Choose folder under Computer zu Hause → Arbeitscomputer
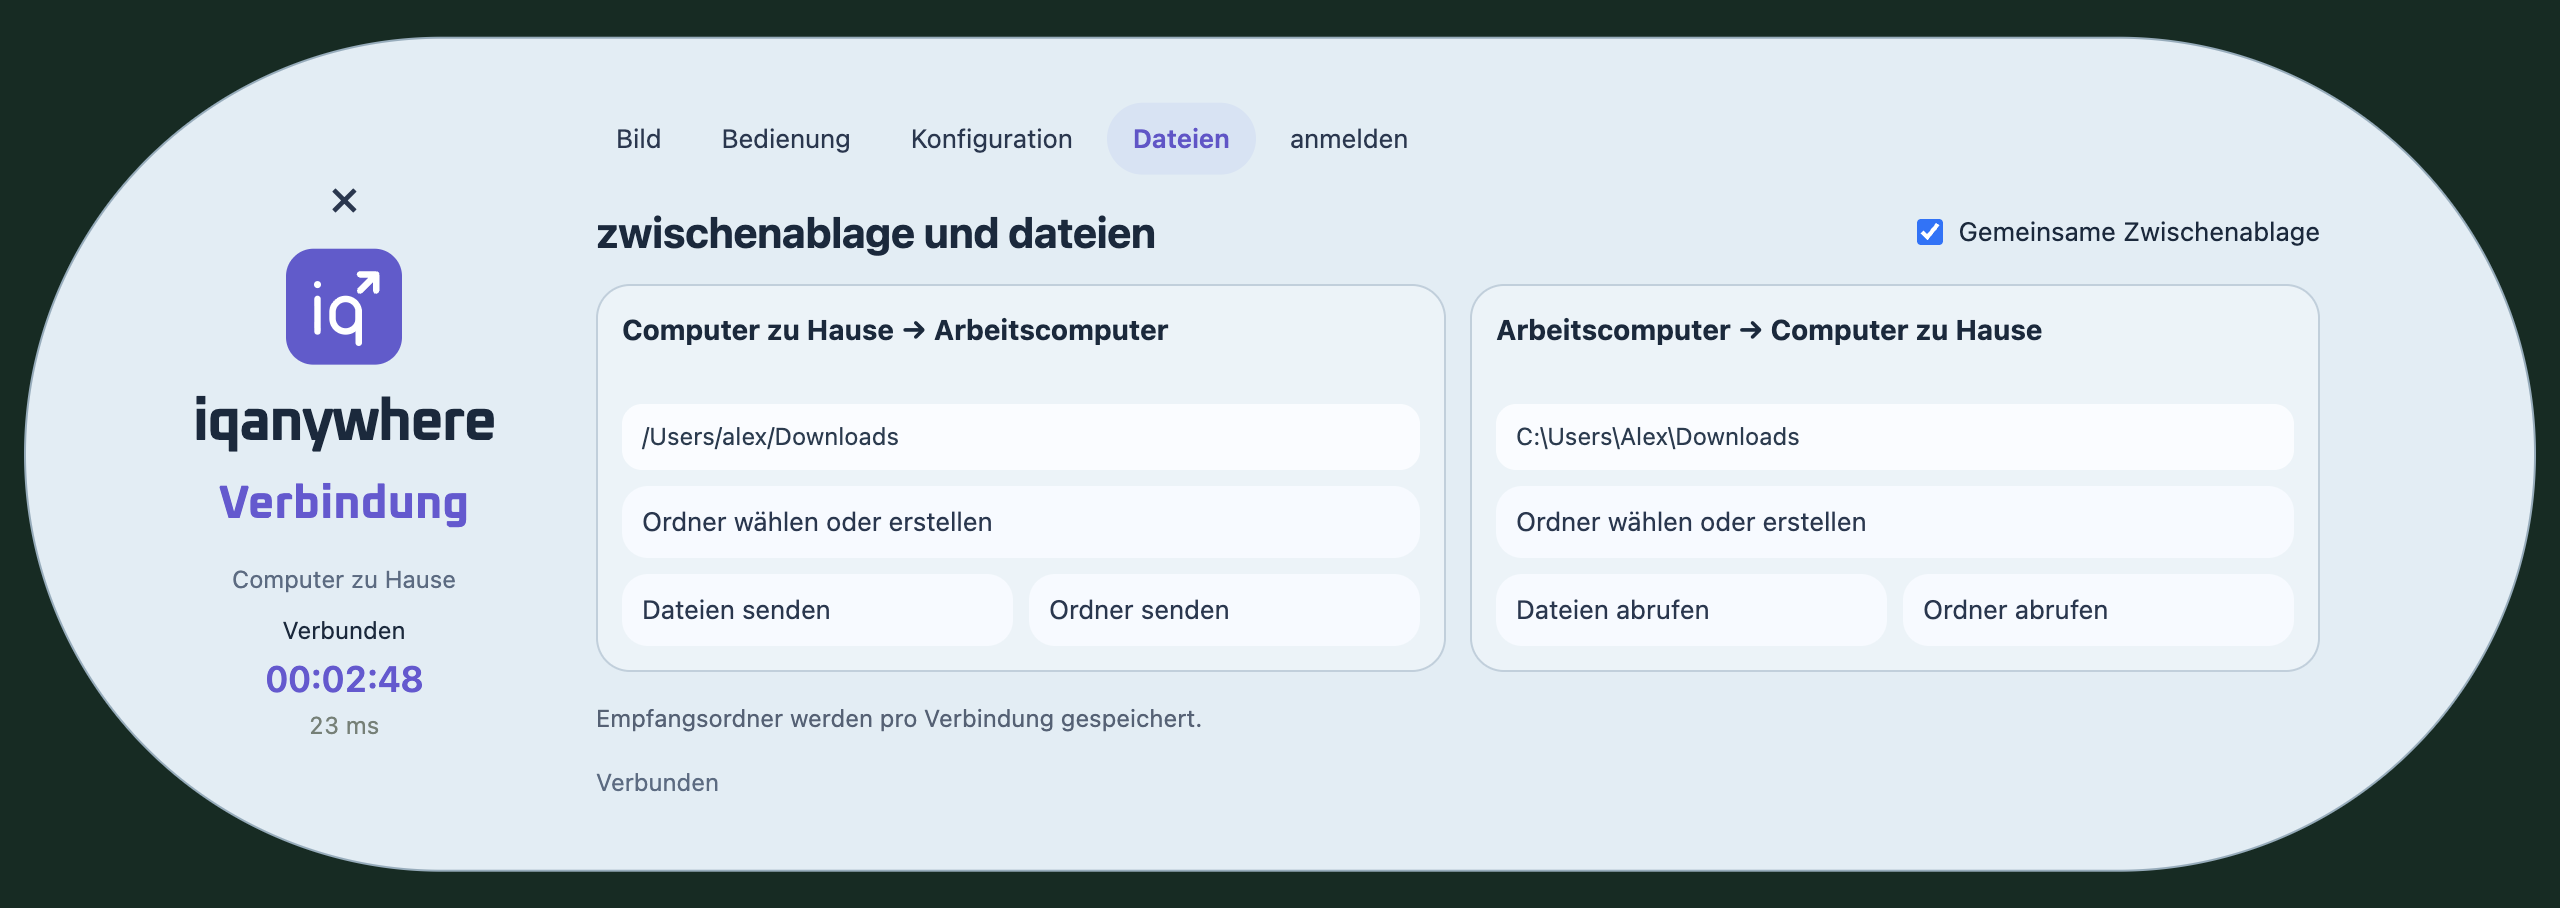This screenshot has width=2560, height=908. click(x=1021, y=522)
